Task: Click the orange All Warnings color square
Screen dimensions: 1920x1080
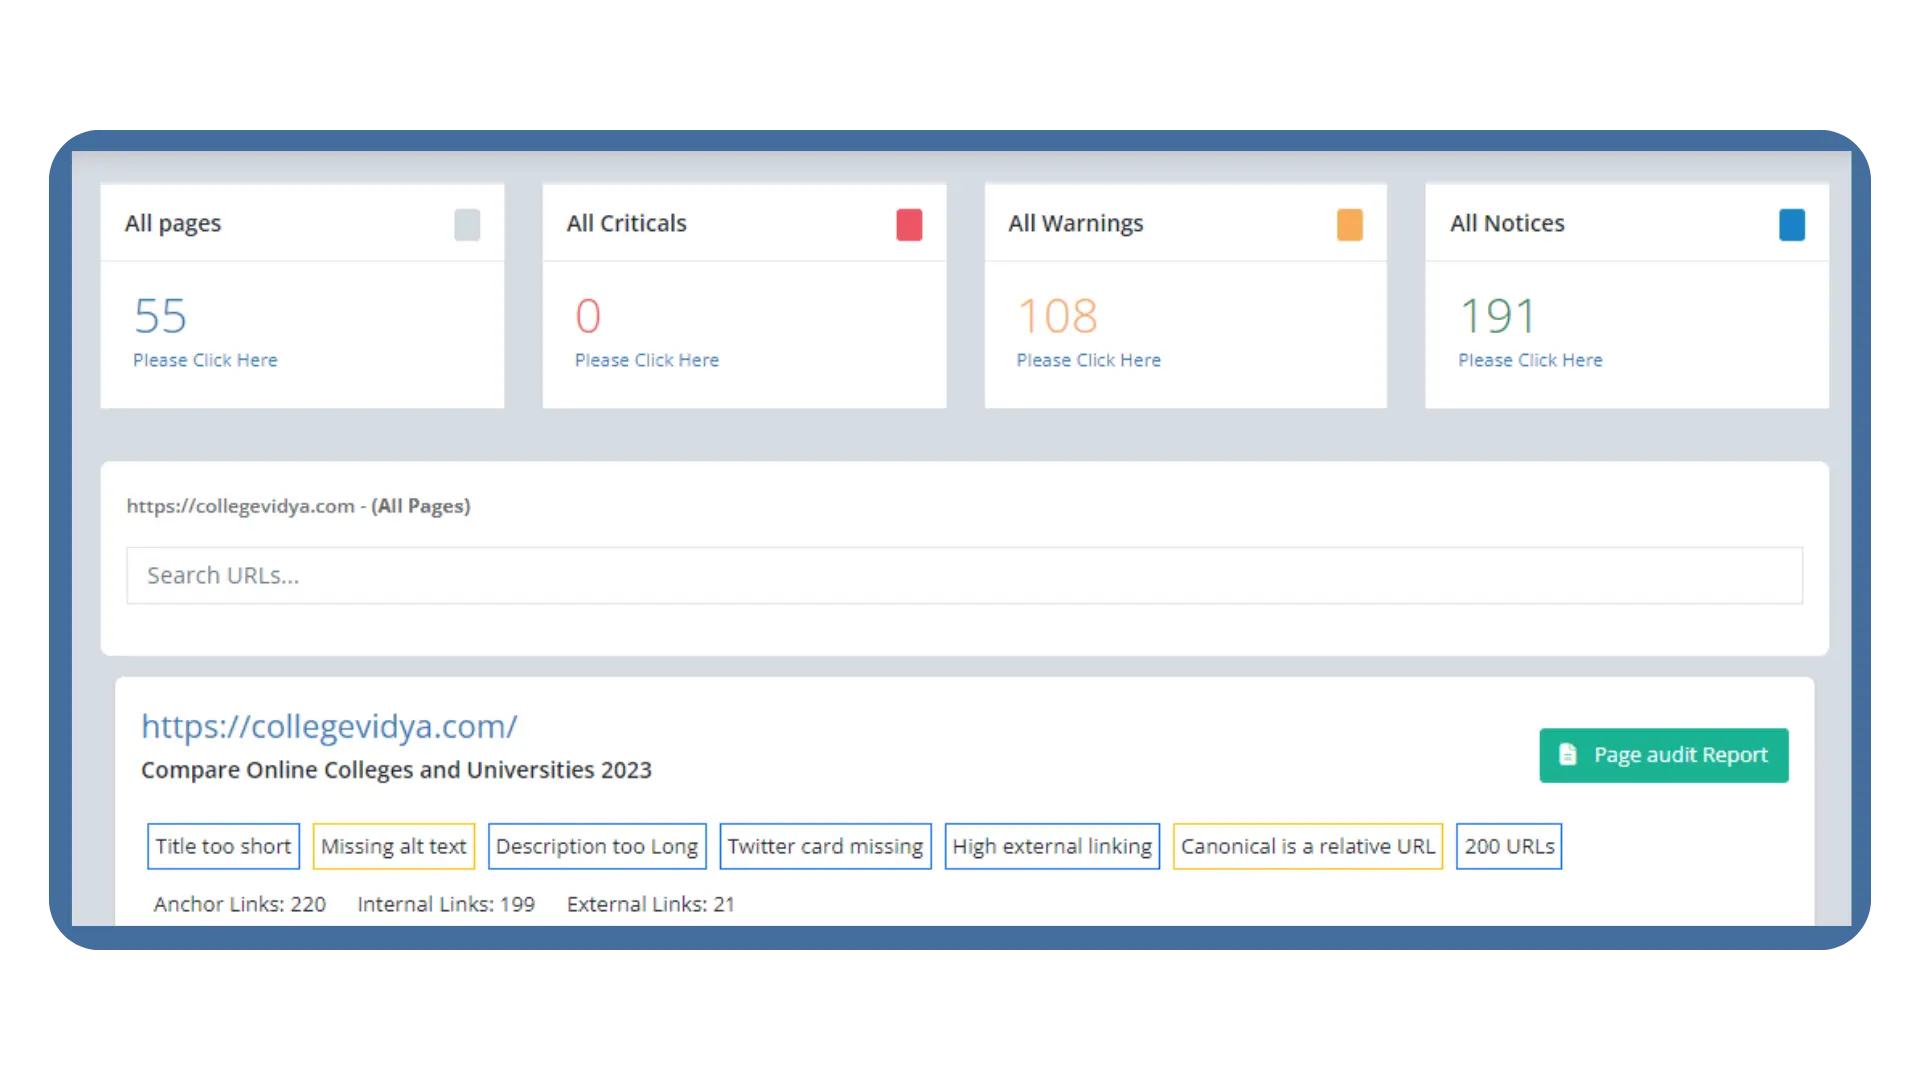Action: click(x=1350, y=225)
